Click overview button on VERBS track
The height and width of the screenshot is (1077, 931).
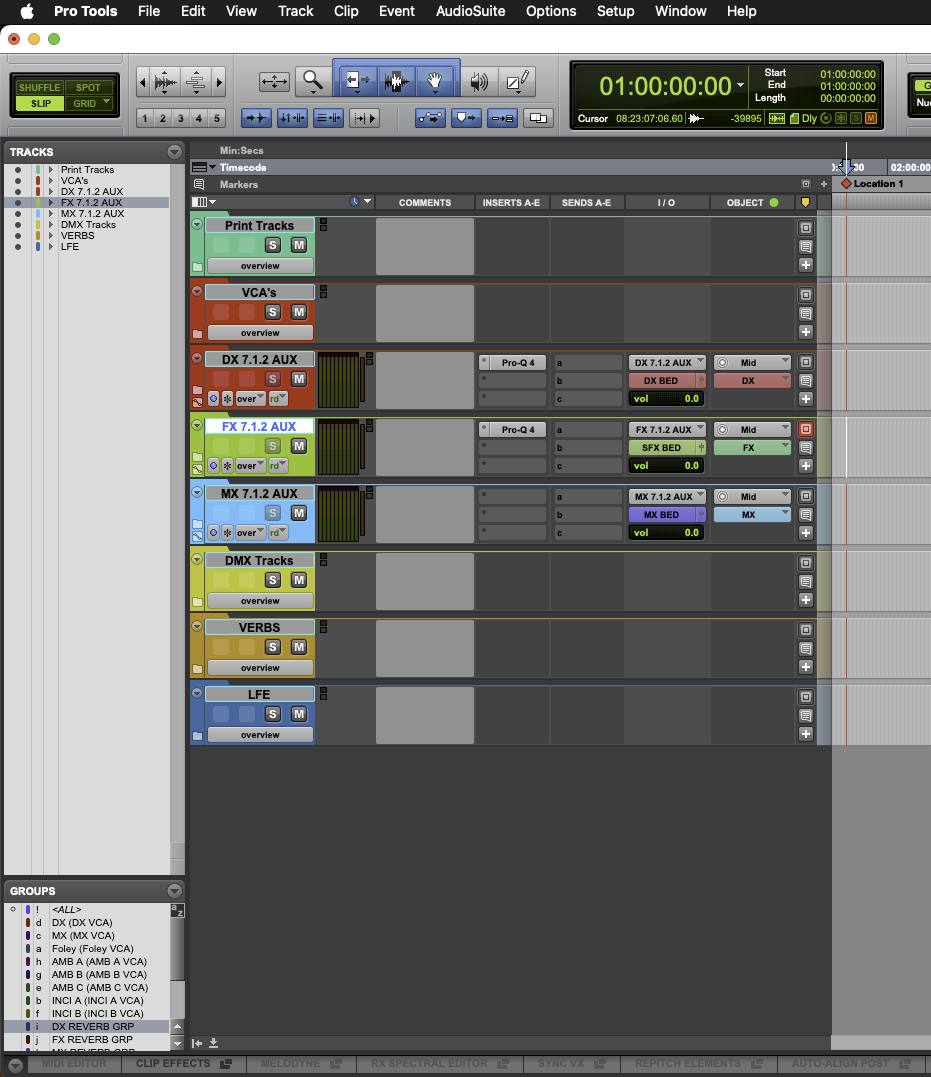[x=260, y=668]
